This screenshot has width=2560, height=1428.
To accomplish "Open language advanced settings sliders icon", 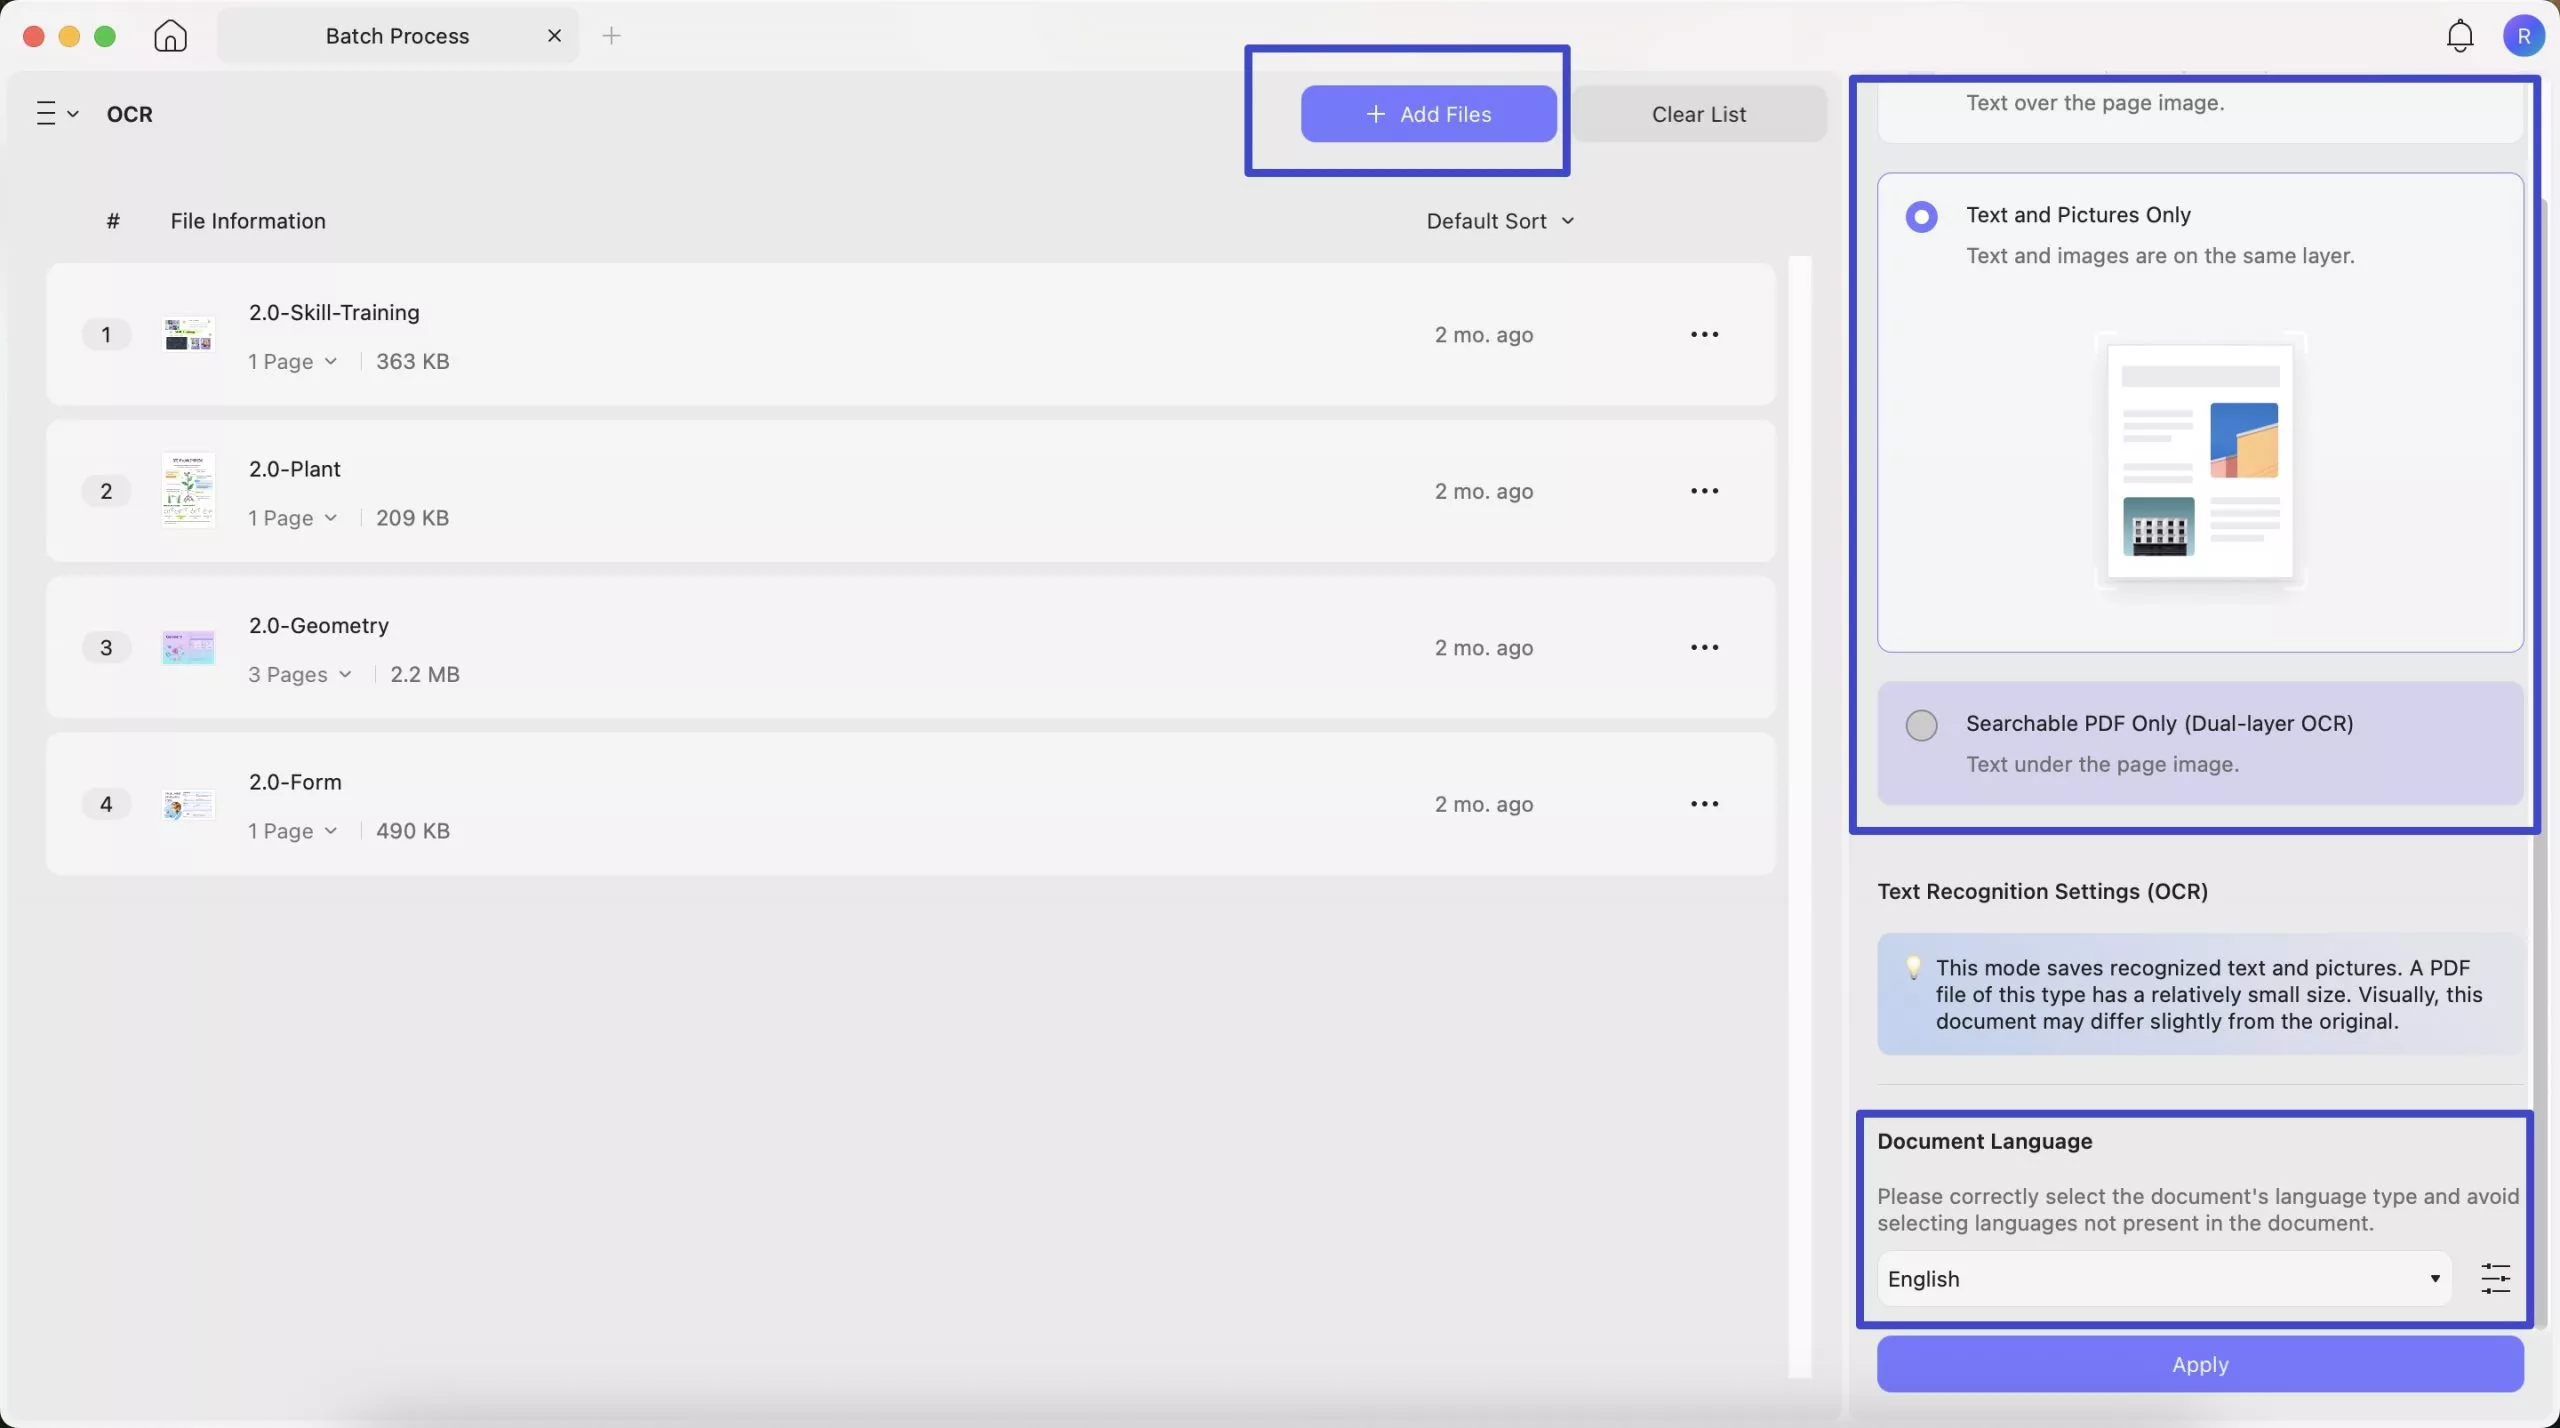I will (2495, 1278).
